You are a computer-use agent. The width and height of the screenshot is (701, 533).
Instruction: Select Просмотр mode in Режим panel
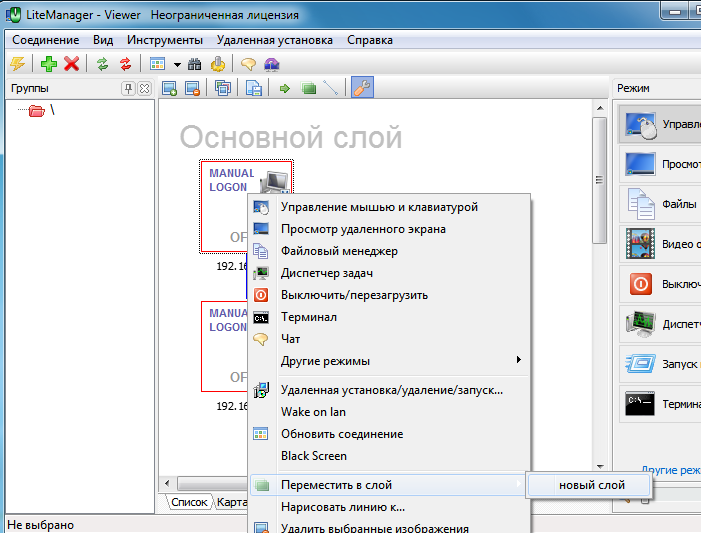click(x=660, y=164)
